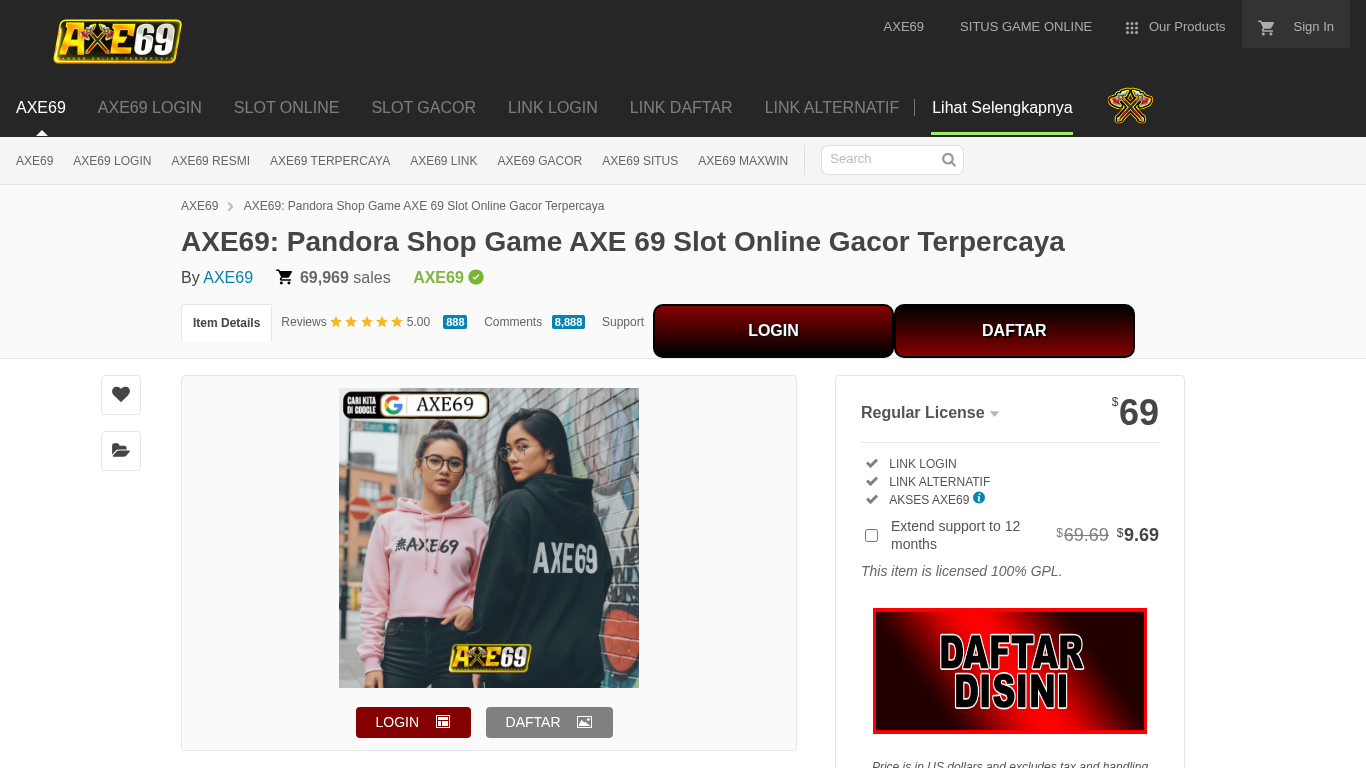Click the breadcrumb page title text

coord(424,206)
